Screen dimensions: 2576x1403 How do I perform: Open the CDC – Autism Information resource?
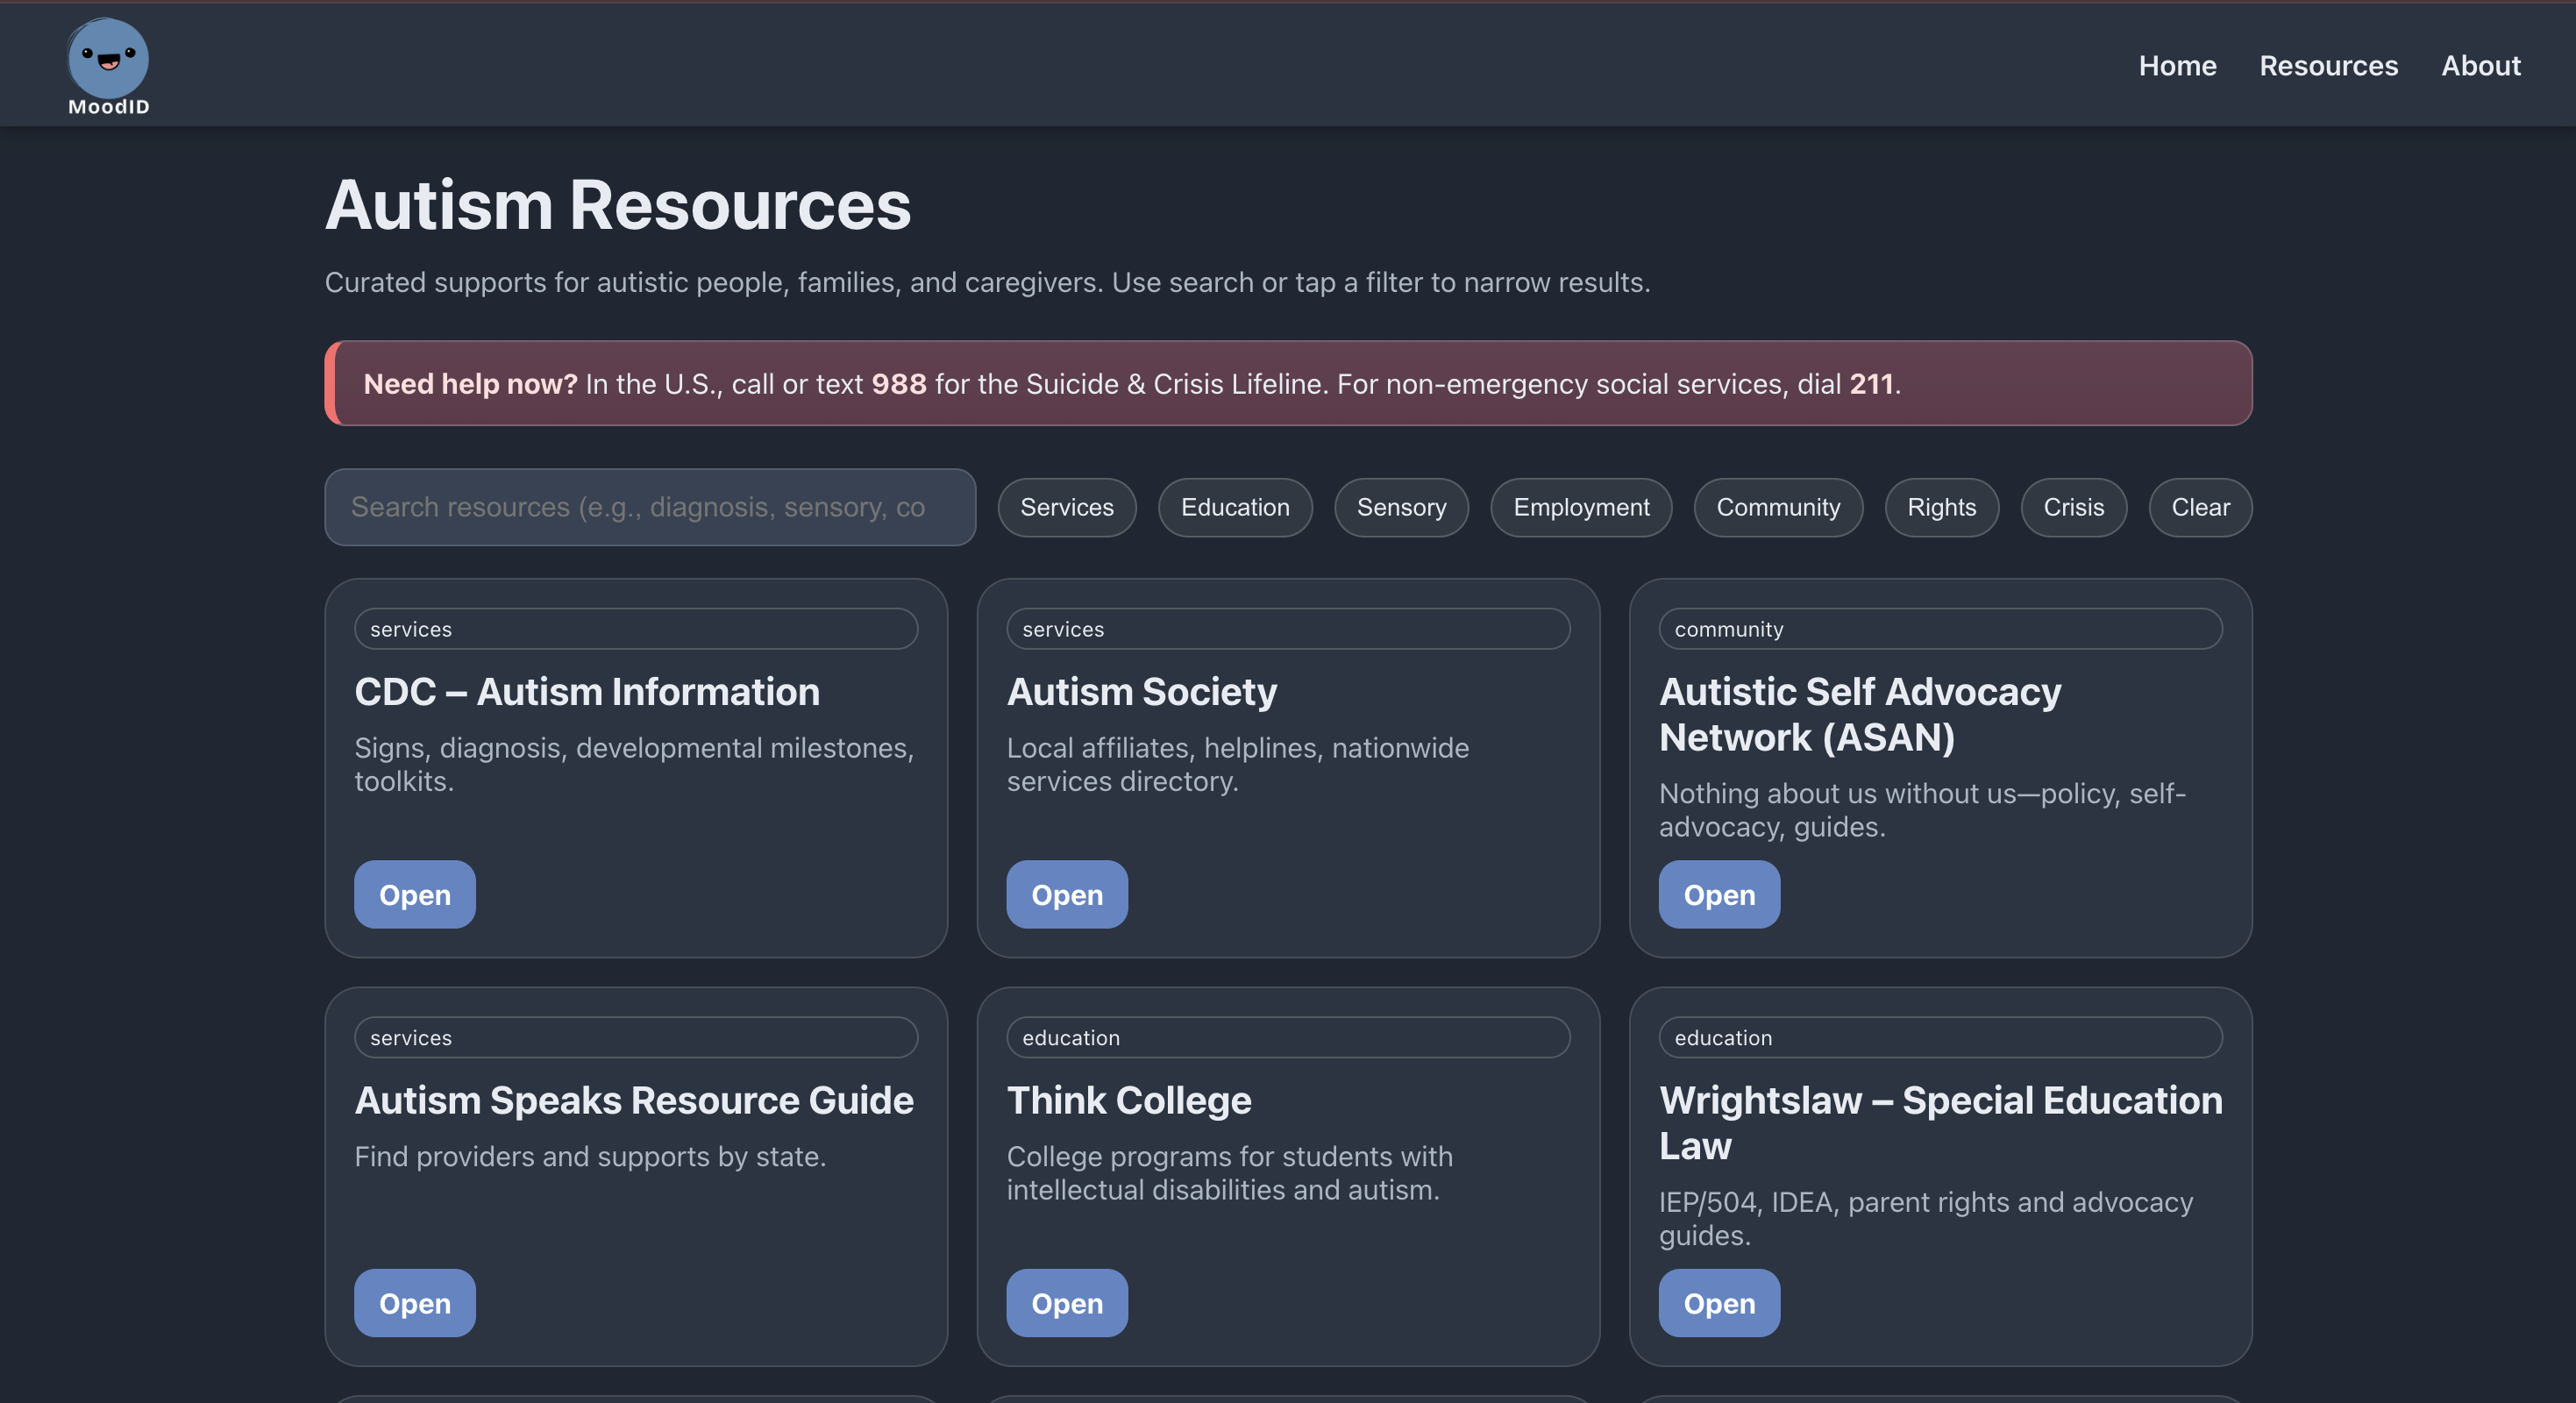414,894
